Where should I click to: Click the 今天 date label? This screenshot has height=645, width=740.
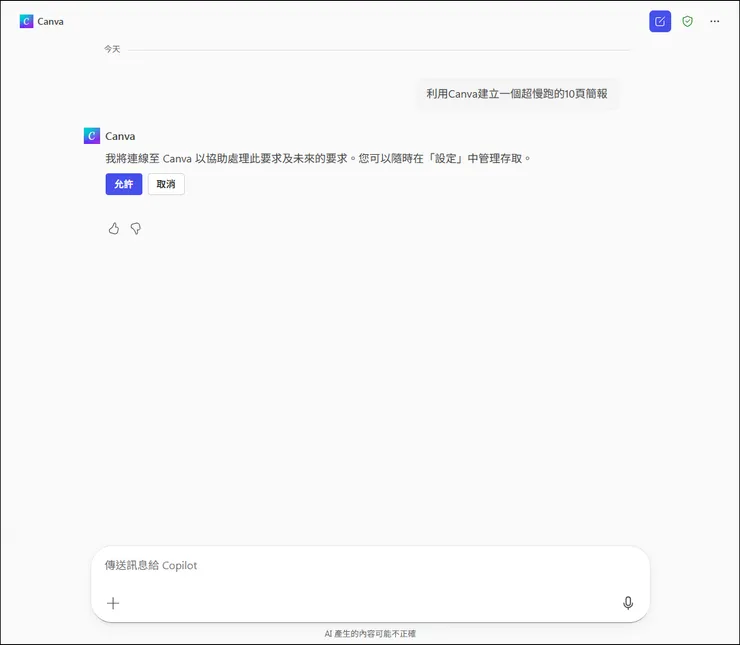pos(112,49)
